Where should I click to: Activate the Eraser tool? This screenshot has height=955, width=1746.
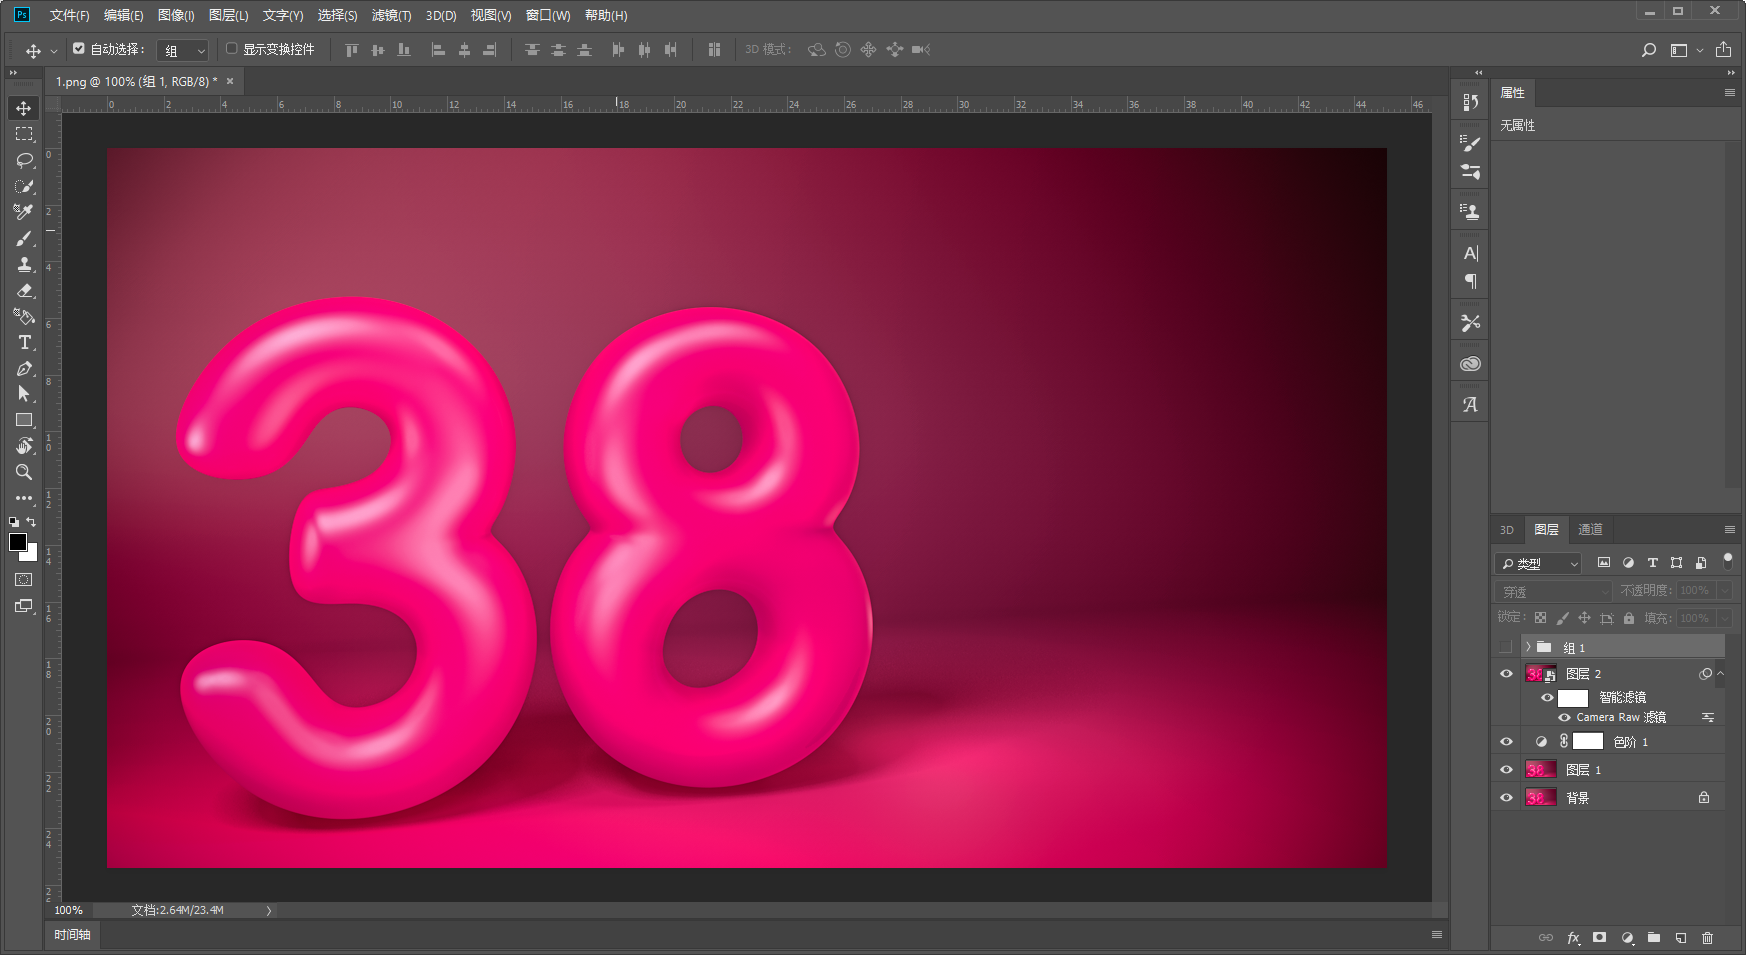(24, 290)
